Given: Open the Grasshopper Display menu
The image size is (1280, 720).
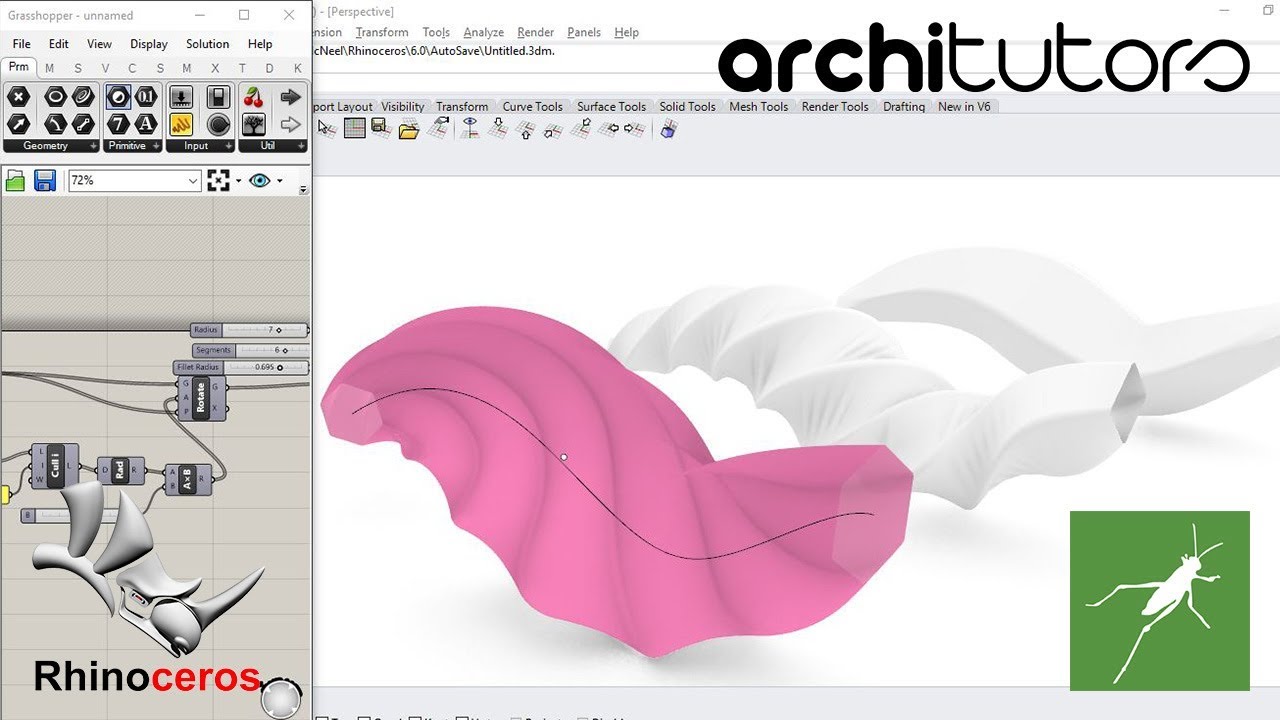Looking at the screenshot, I should pos(149,44).
